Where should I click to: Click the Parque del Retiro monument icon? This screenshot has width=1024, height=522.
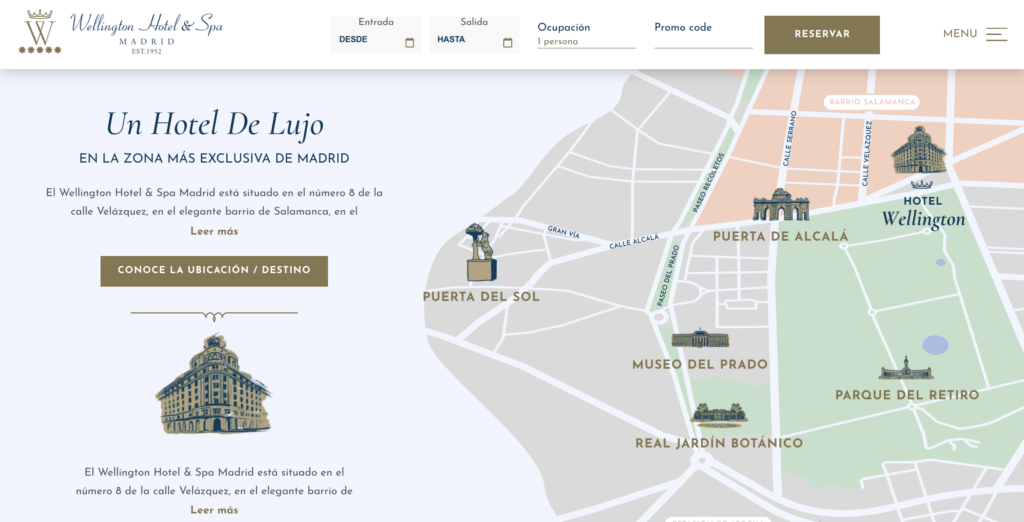[906, 368]
